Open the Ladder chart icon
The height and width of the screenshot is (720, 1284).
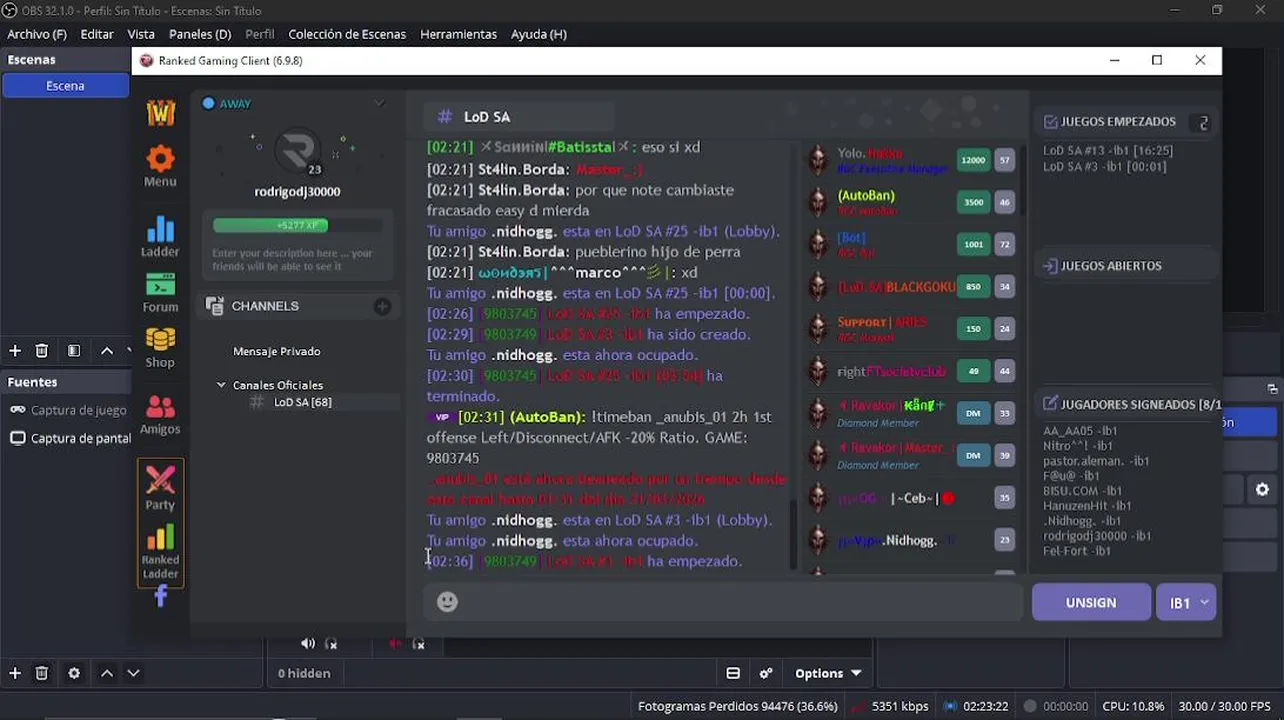tap(160, 229)
